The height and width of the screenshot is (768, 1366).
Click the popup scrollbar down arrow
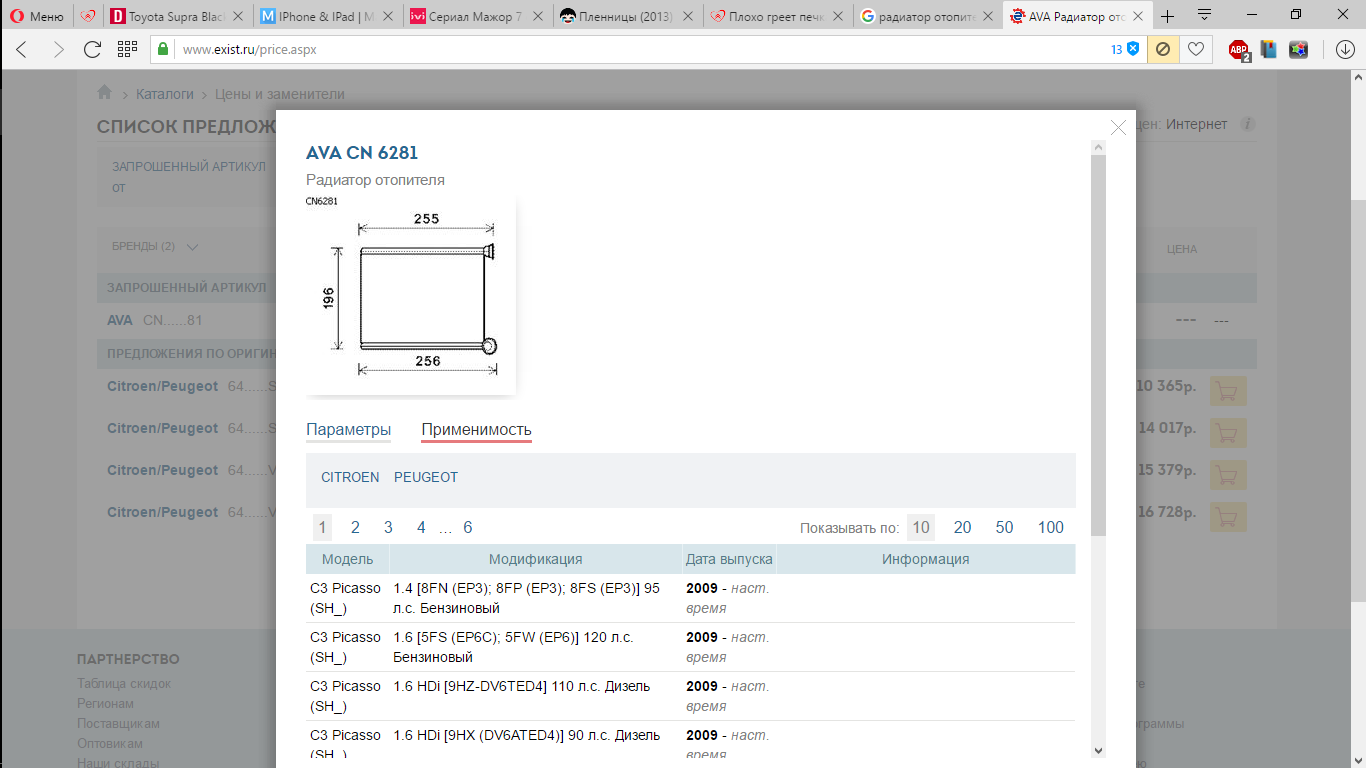click(1098, 749)
